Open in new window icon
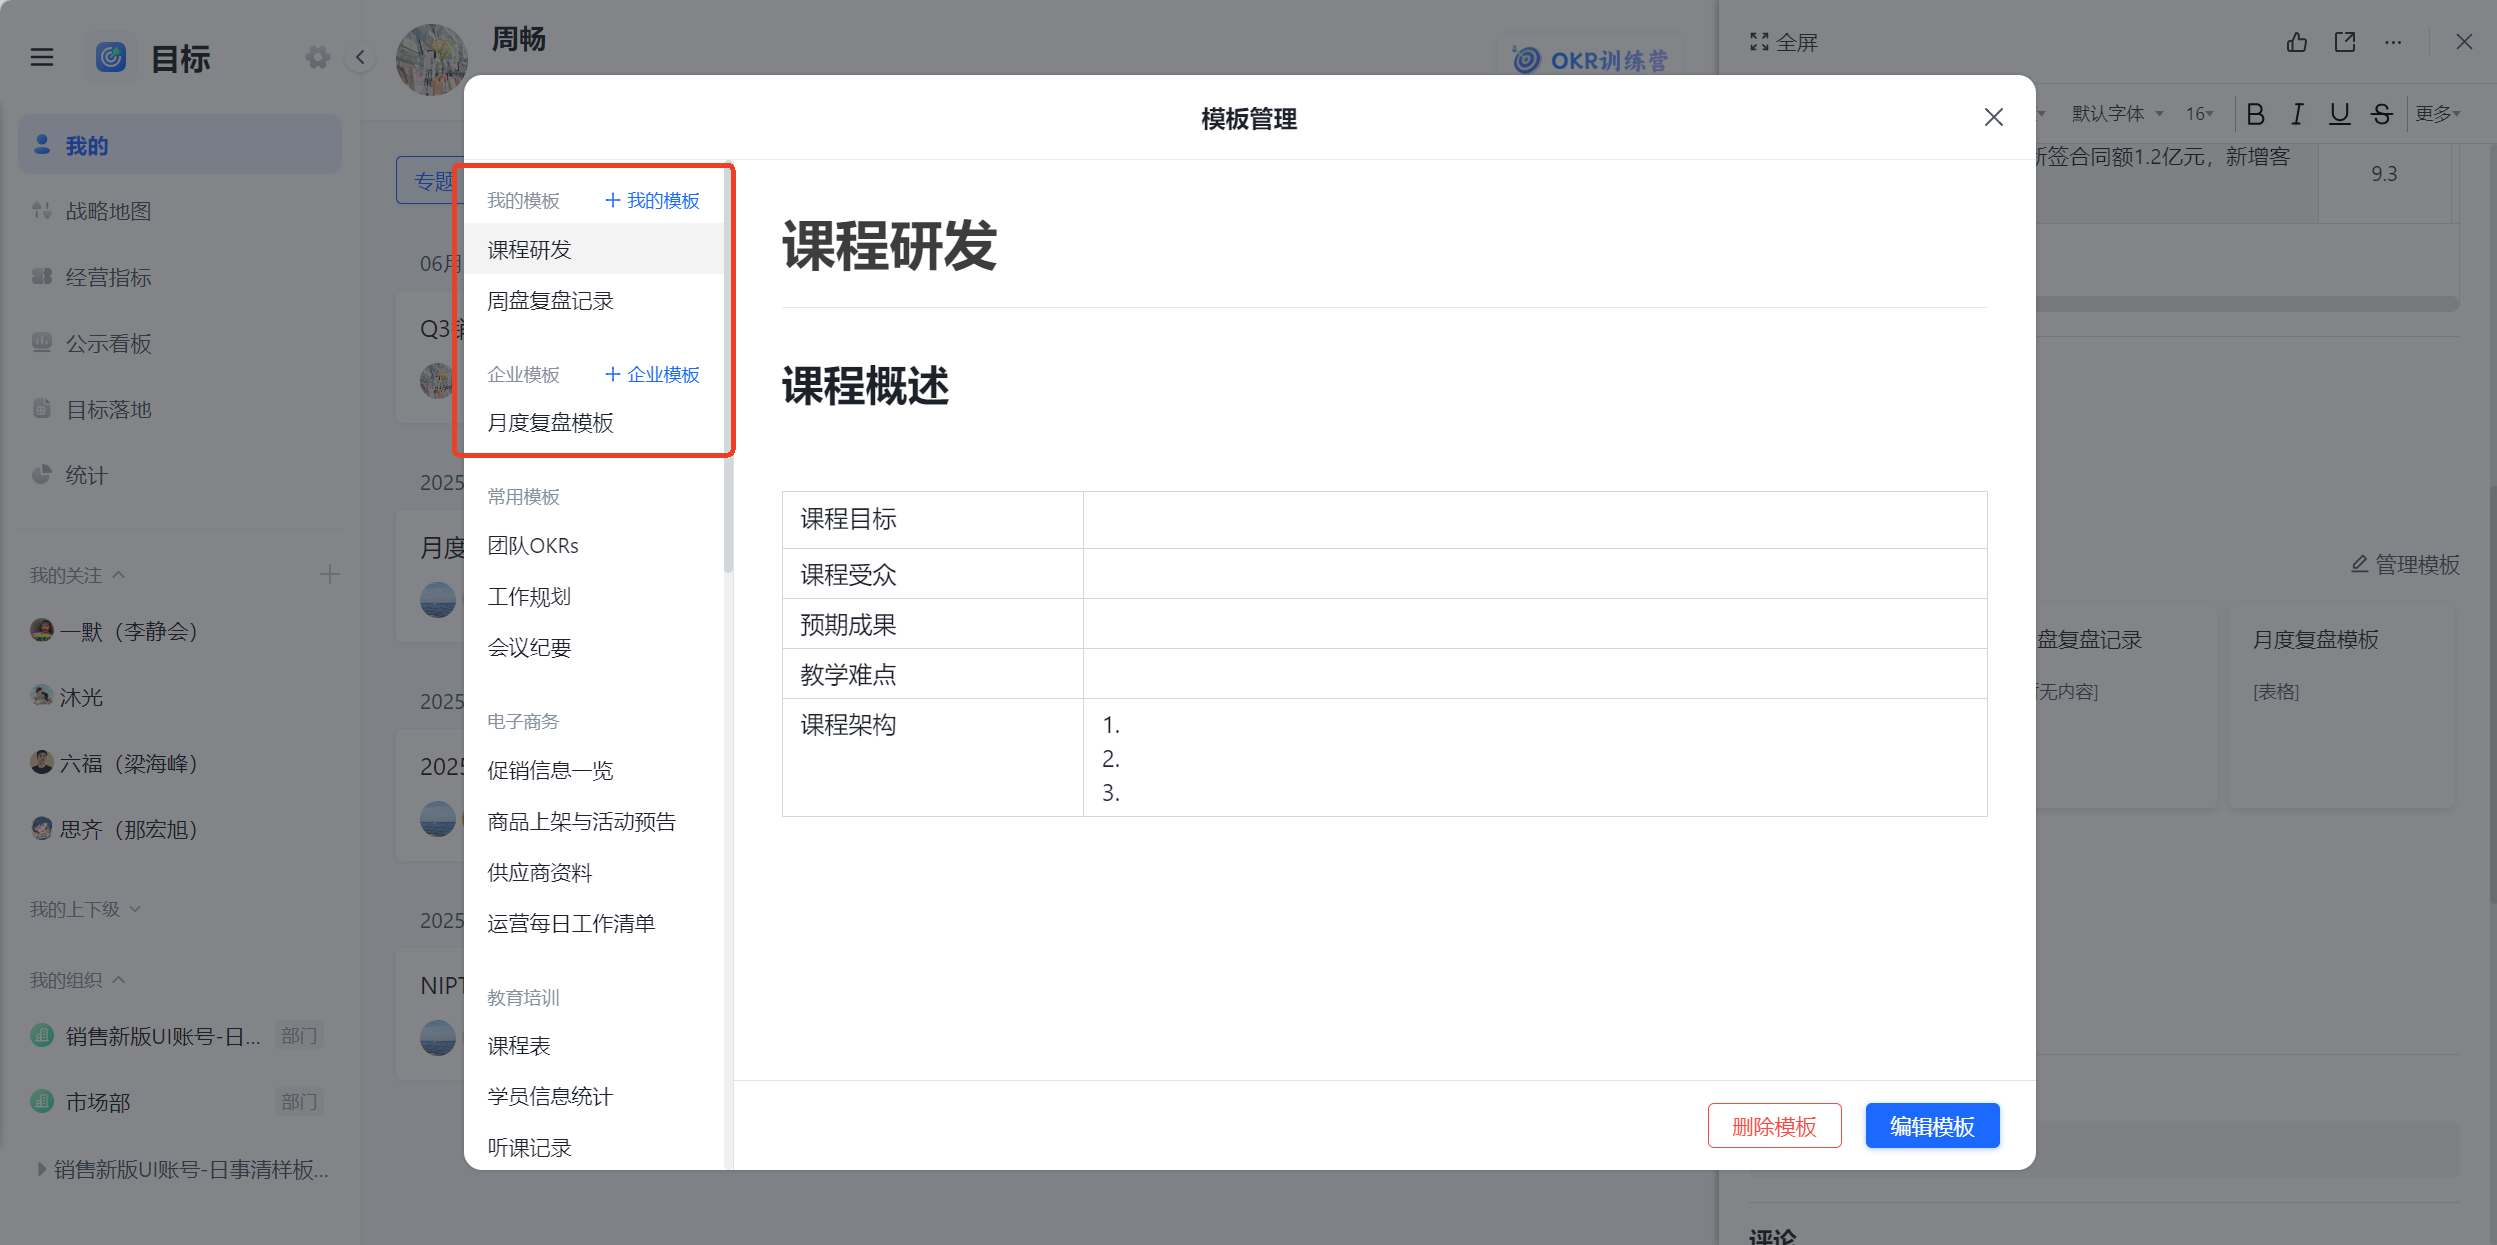The height and width of the screenshot is (1245, 2497). pyautogui.click(x=2345, y=42)
